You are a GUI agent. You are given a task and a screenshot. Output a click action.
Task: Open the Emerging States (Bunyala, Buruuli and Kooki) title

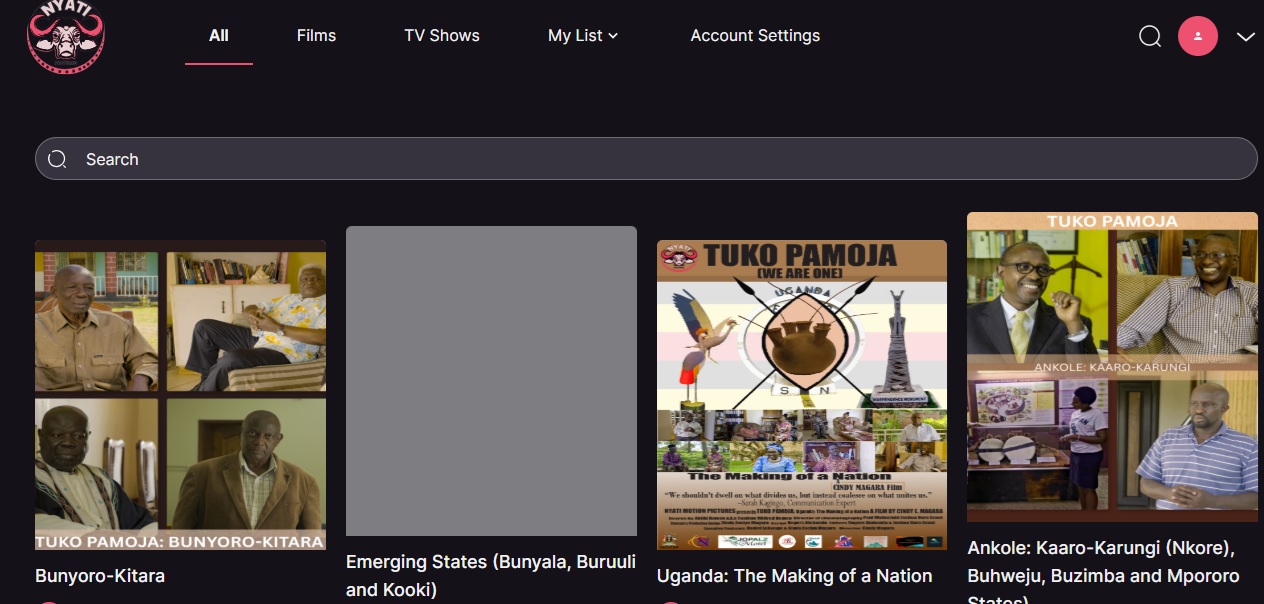point(490,575)
